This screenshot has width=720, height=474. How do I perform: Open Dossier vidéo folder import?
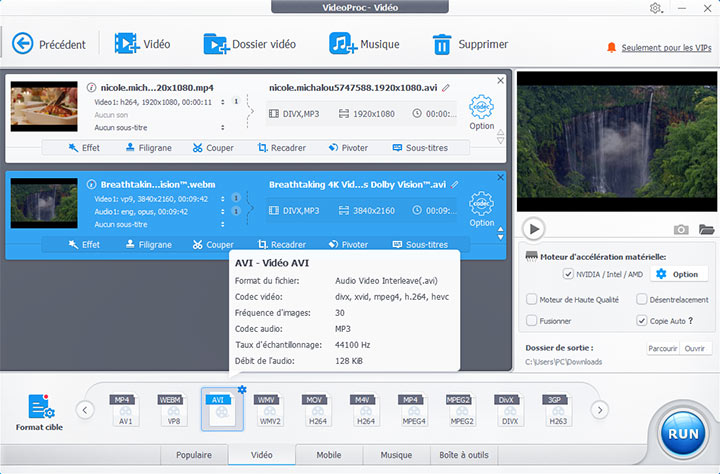215,44
